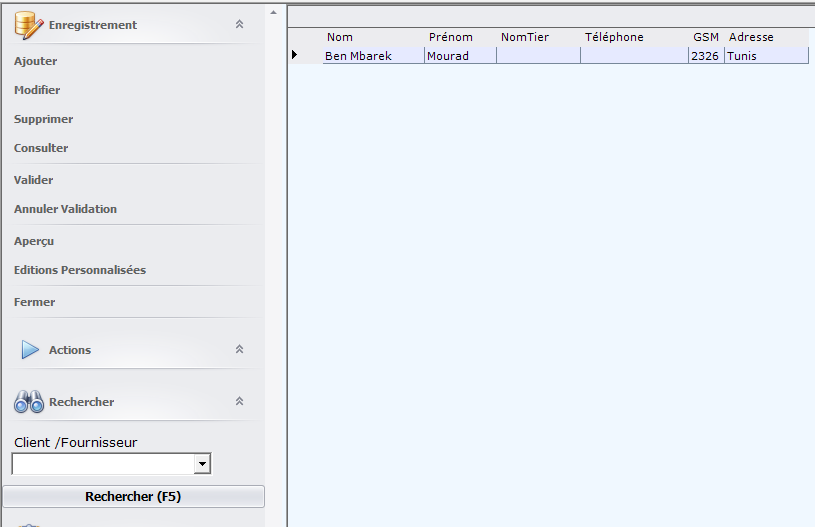Click Modifier in the sidebar
815x527 pixels.
coord(37,90)
